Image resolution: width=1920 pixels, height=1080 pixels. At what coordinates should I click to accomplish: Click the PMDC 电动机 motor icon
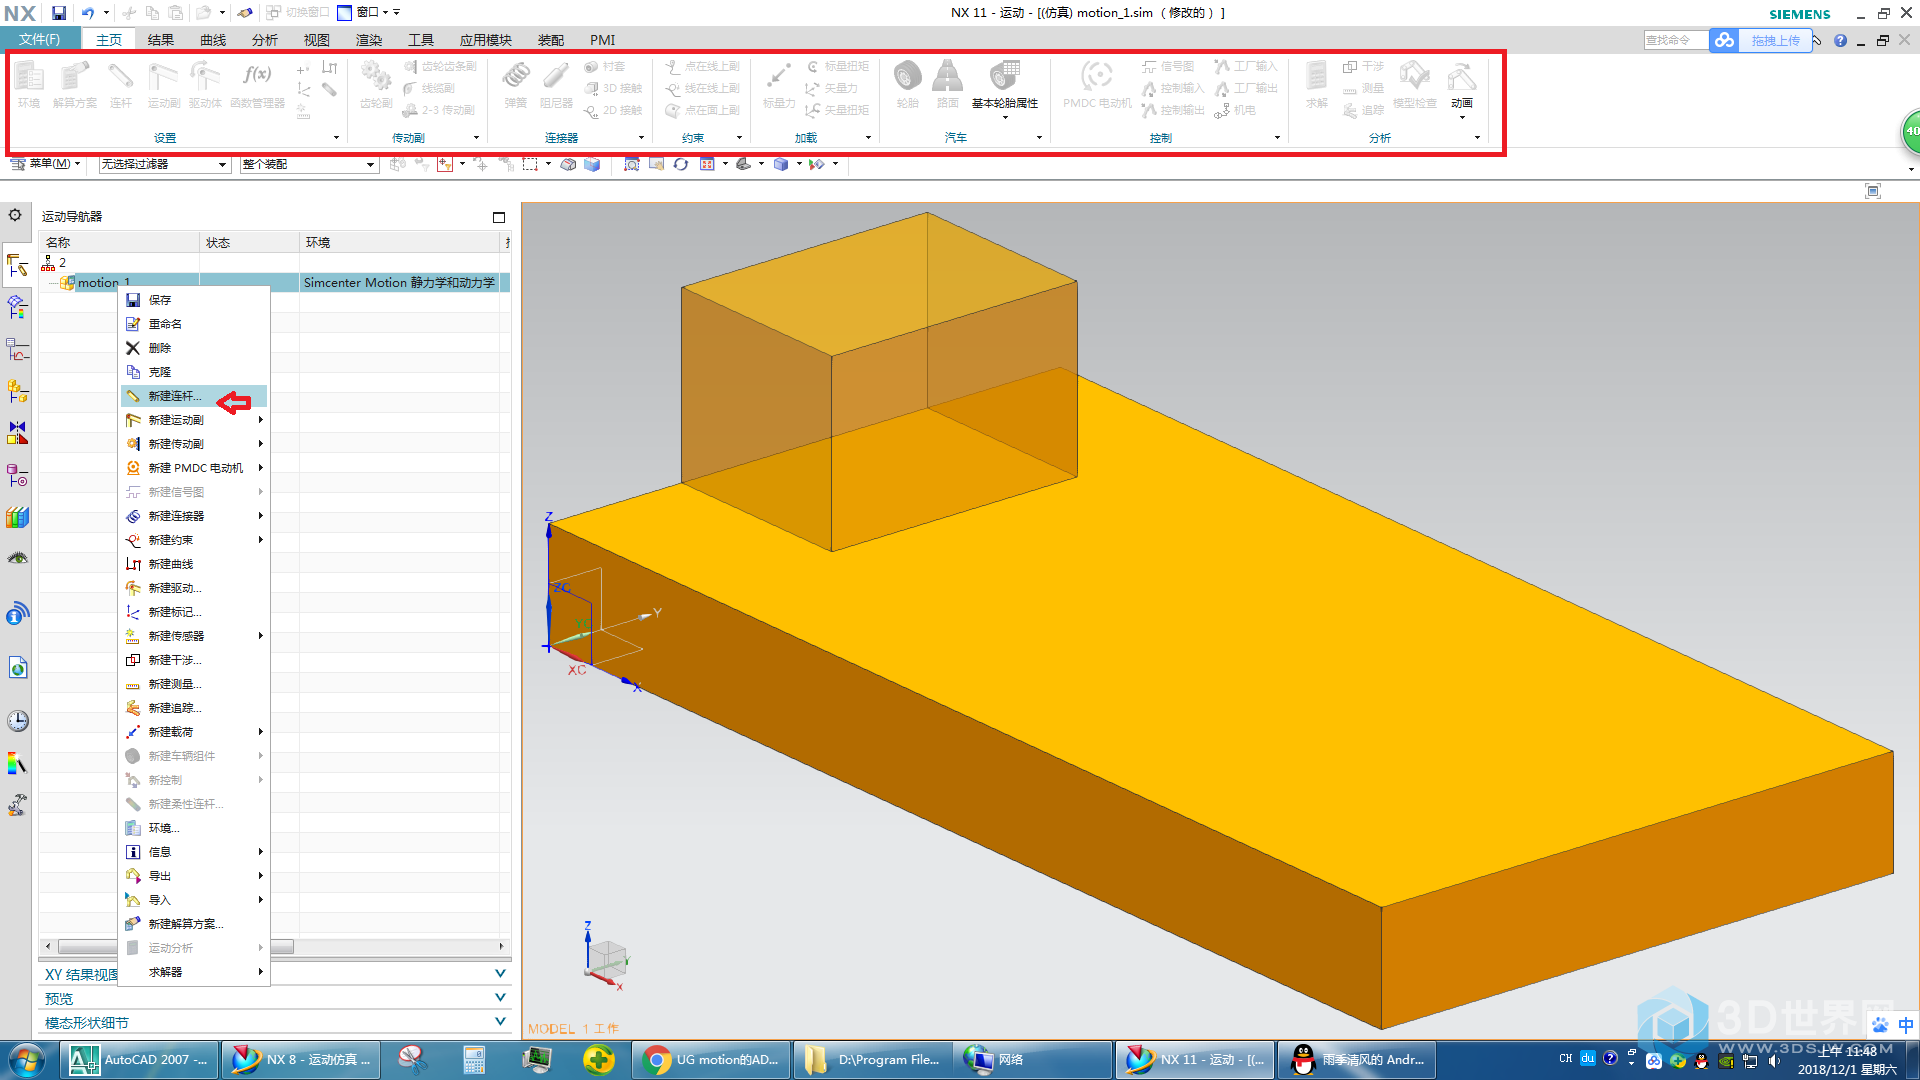pos(1097,84)
